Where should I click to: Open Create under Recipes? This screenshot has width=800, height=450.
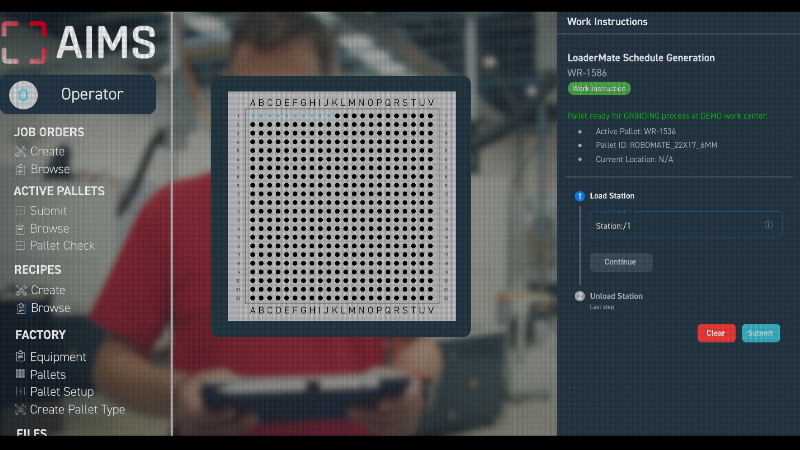[x=48, y=290]
